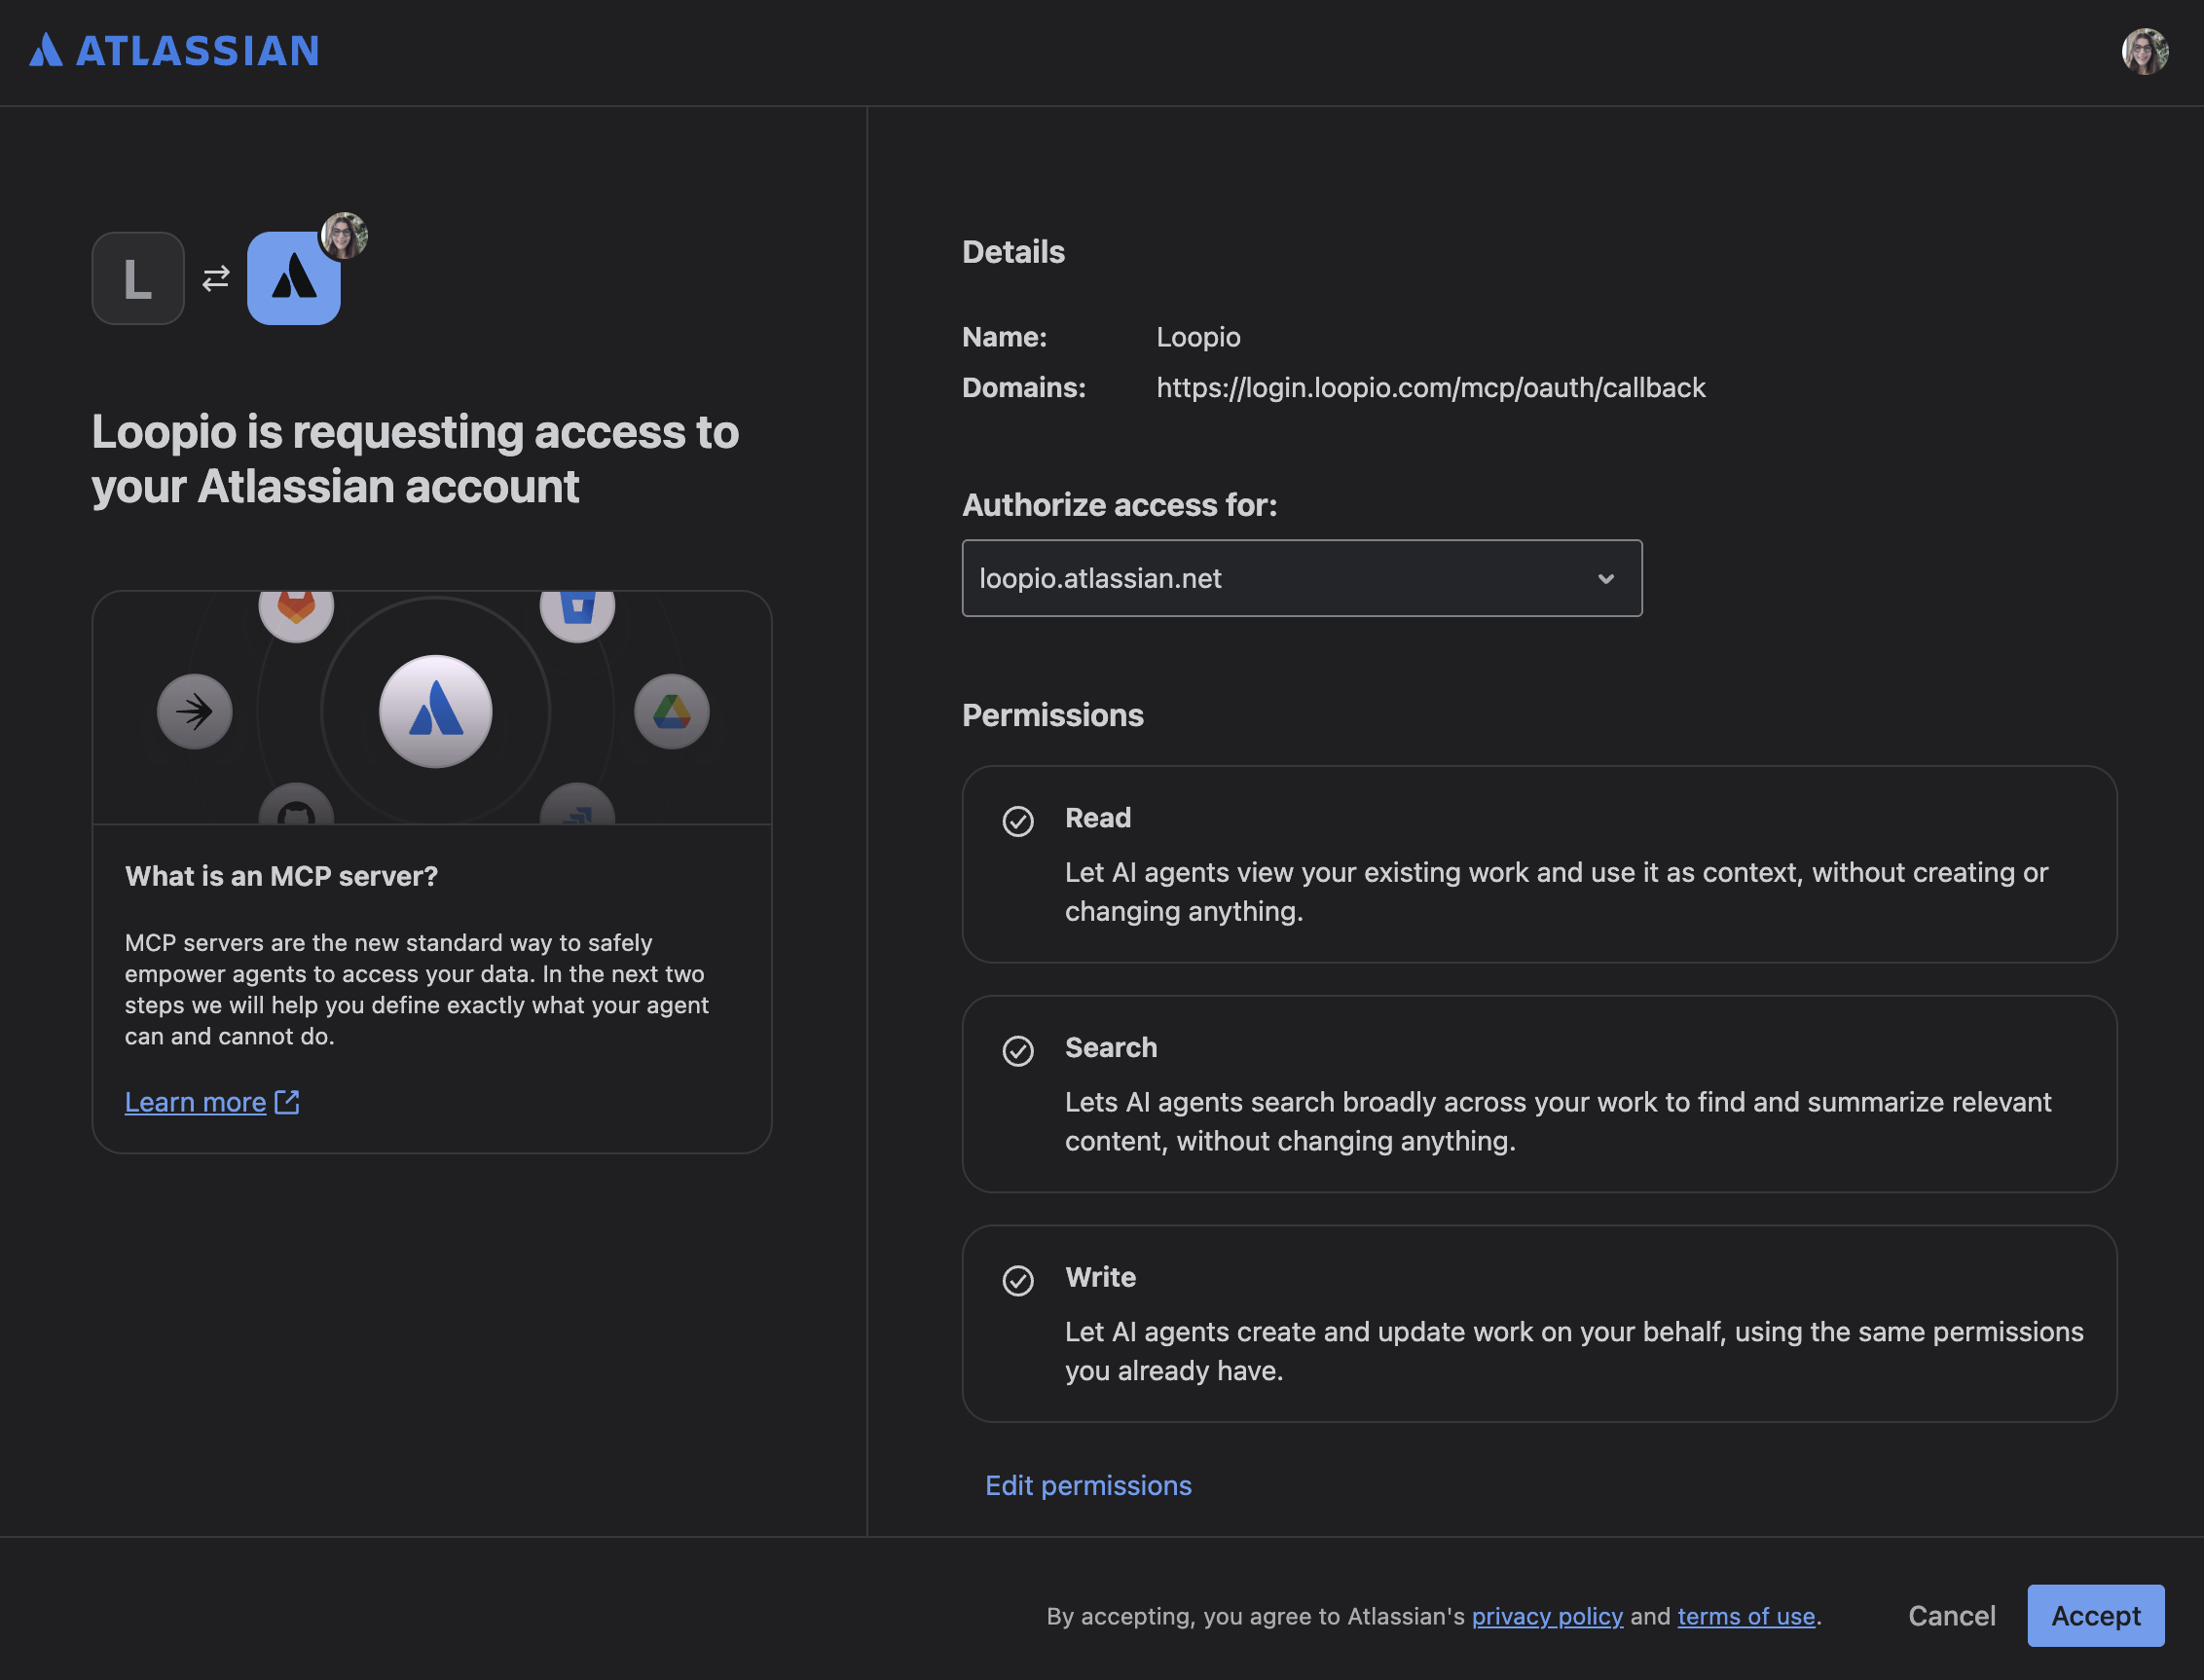The image size is (2204, 1680).
Task: Open the loopio.atlassian.net site dropdown
Action: [1302, 578]
